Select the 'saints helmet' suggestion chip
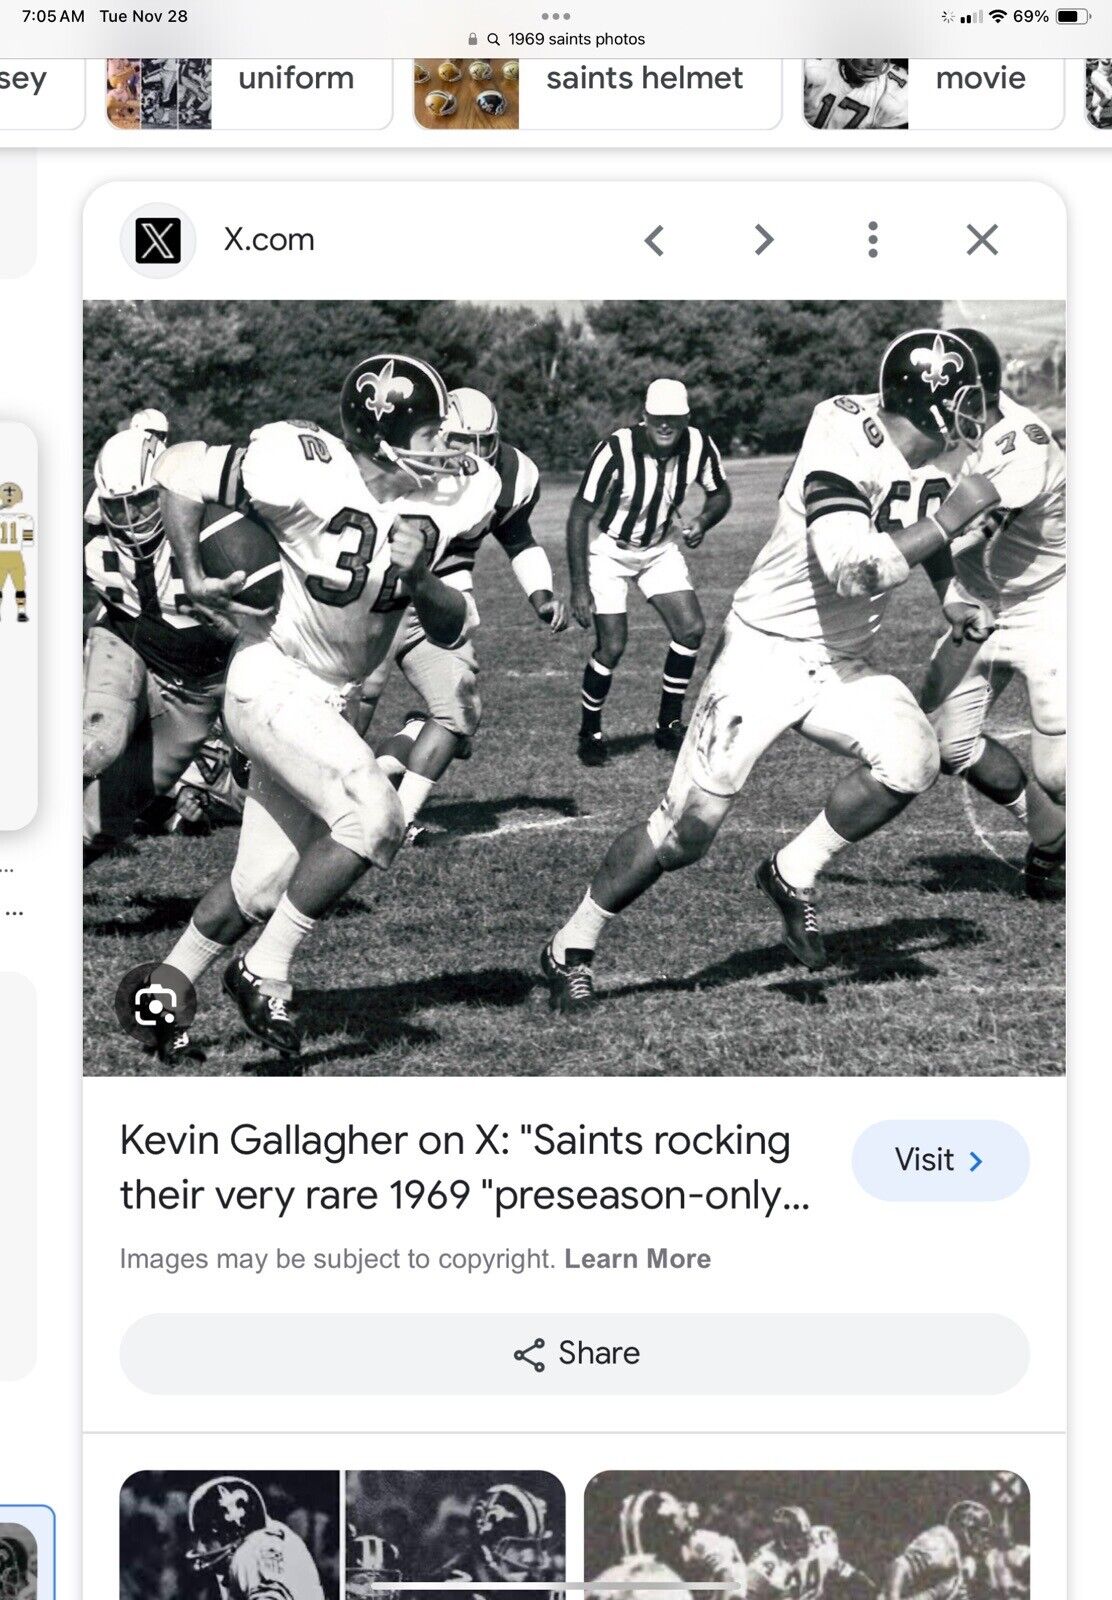Image resolution: width=1112 pixels, height=1600 pixels. 597,92
